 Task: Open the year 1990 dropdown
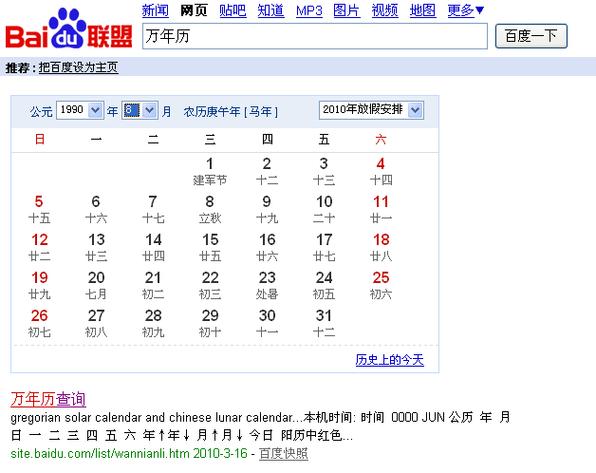tap(80, 110)
